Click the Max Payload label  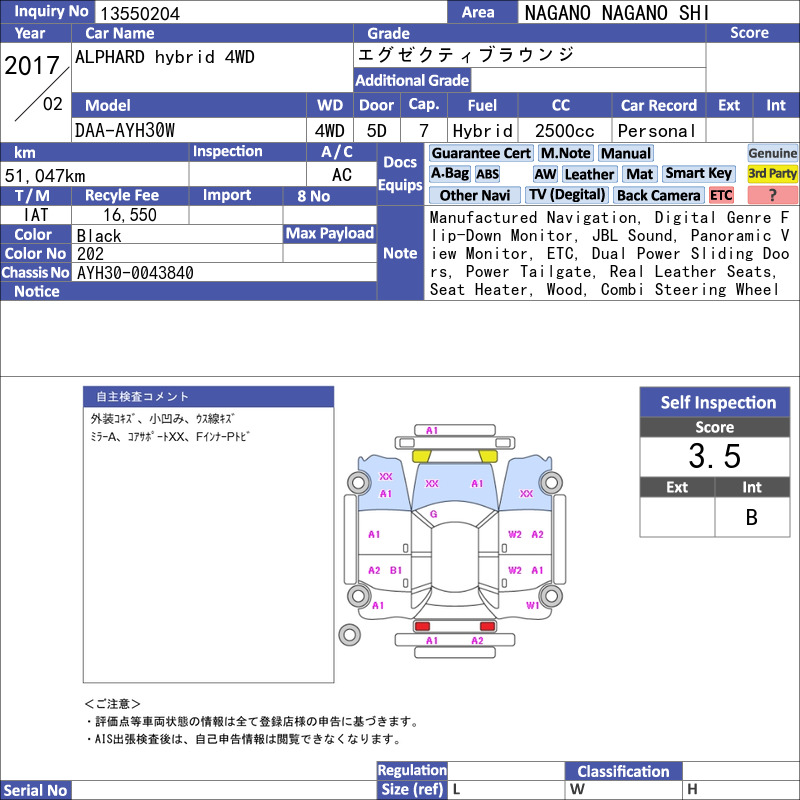[330, 234]
